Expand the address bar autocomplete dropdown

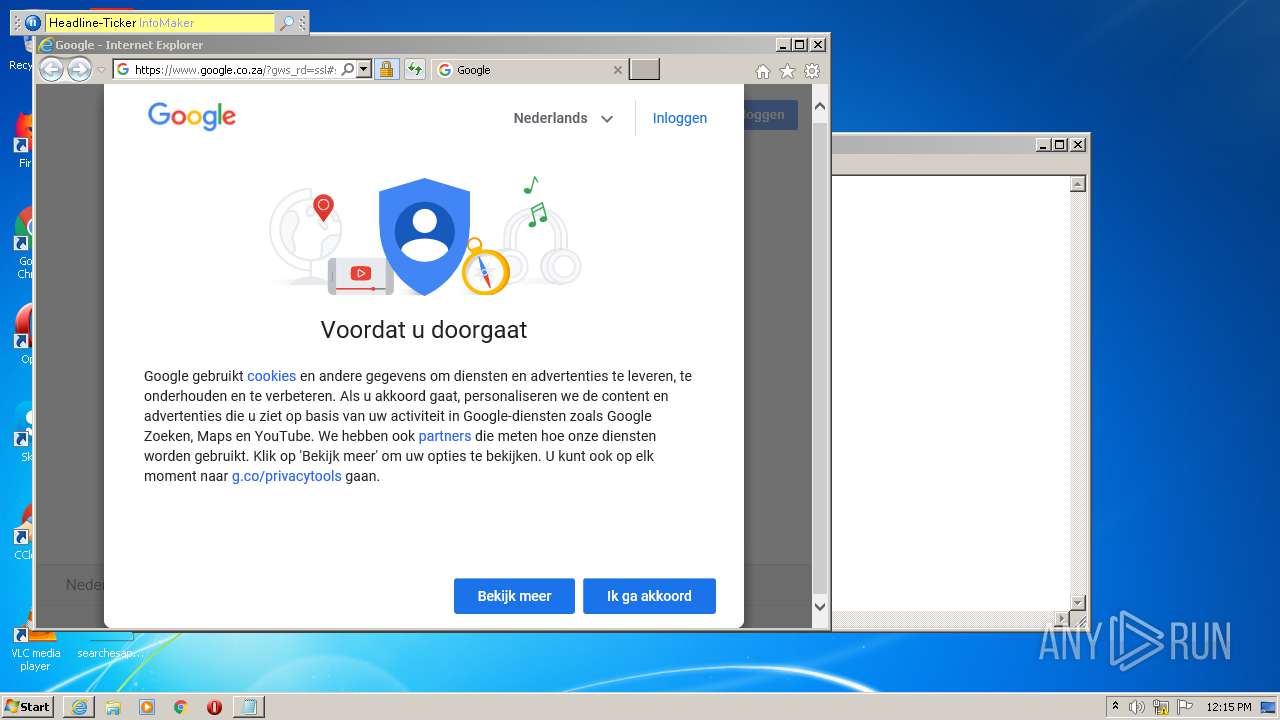pyautogui.click(x=364, y=70)
